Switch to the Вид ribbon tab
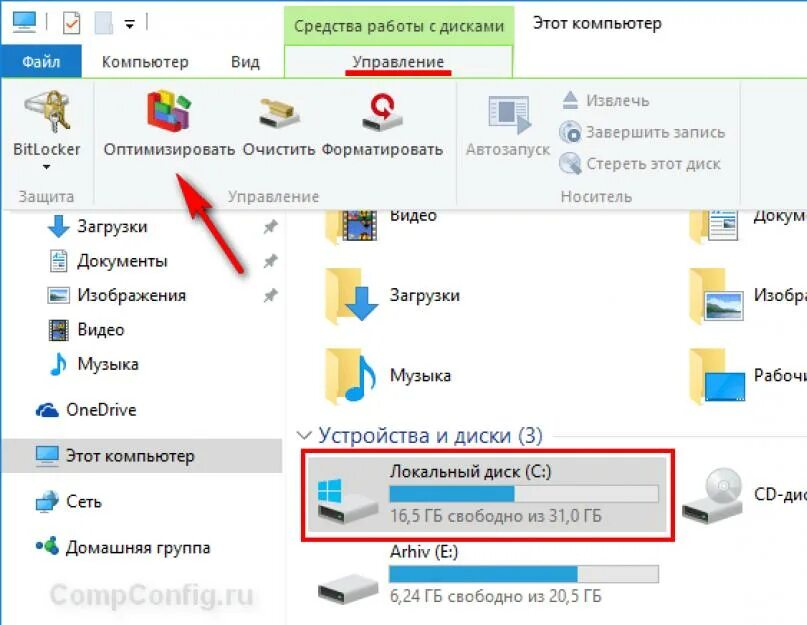 pyautogui.click(x=245, y=62)
